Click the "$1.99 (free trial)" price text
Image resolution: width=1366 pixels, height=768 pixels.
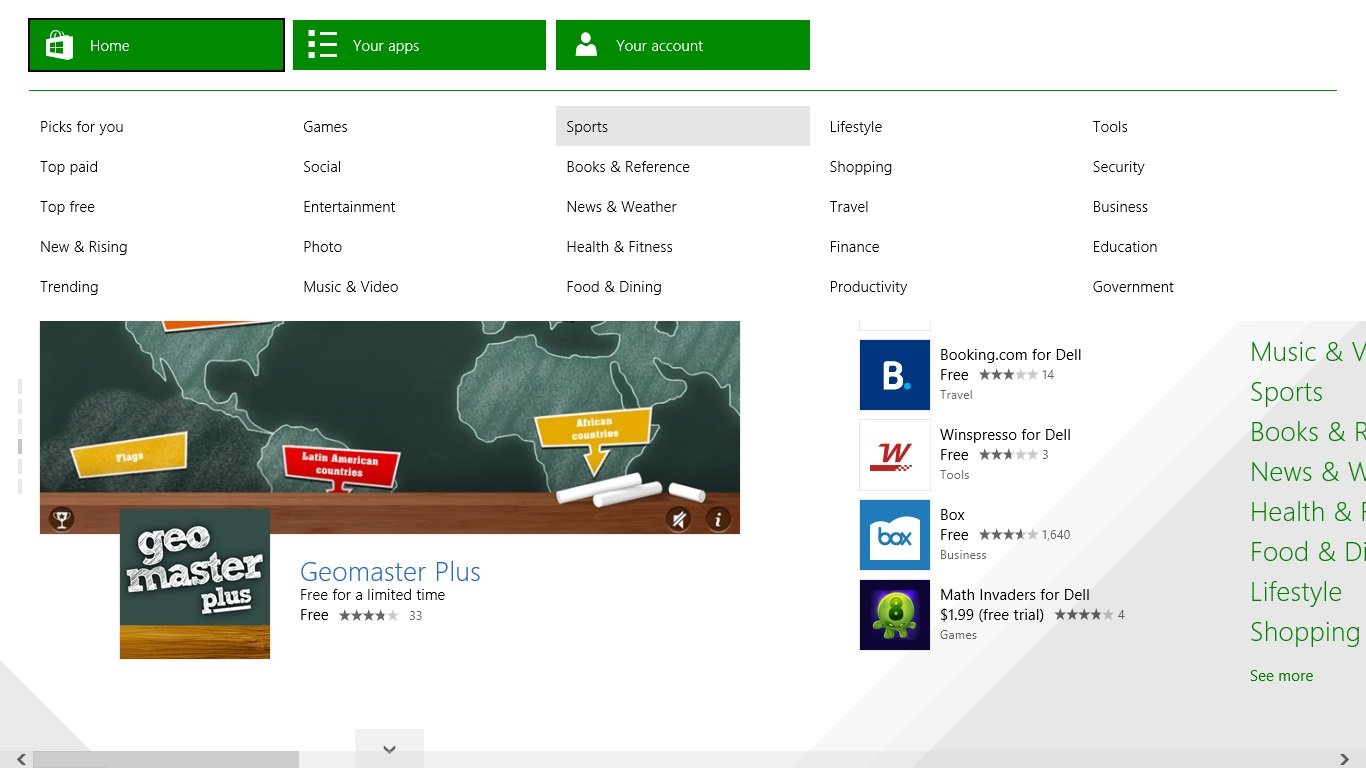pyautogui.click(x=992, y=615)
